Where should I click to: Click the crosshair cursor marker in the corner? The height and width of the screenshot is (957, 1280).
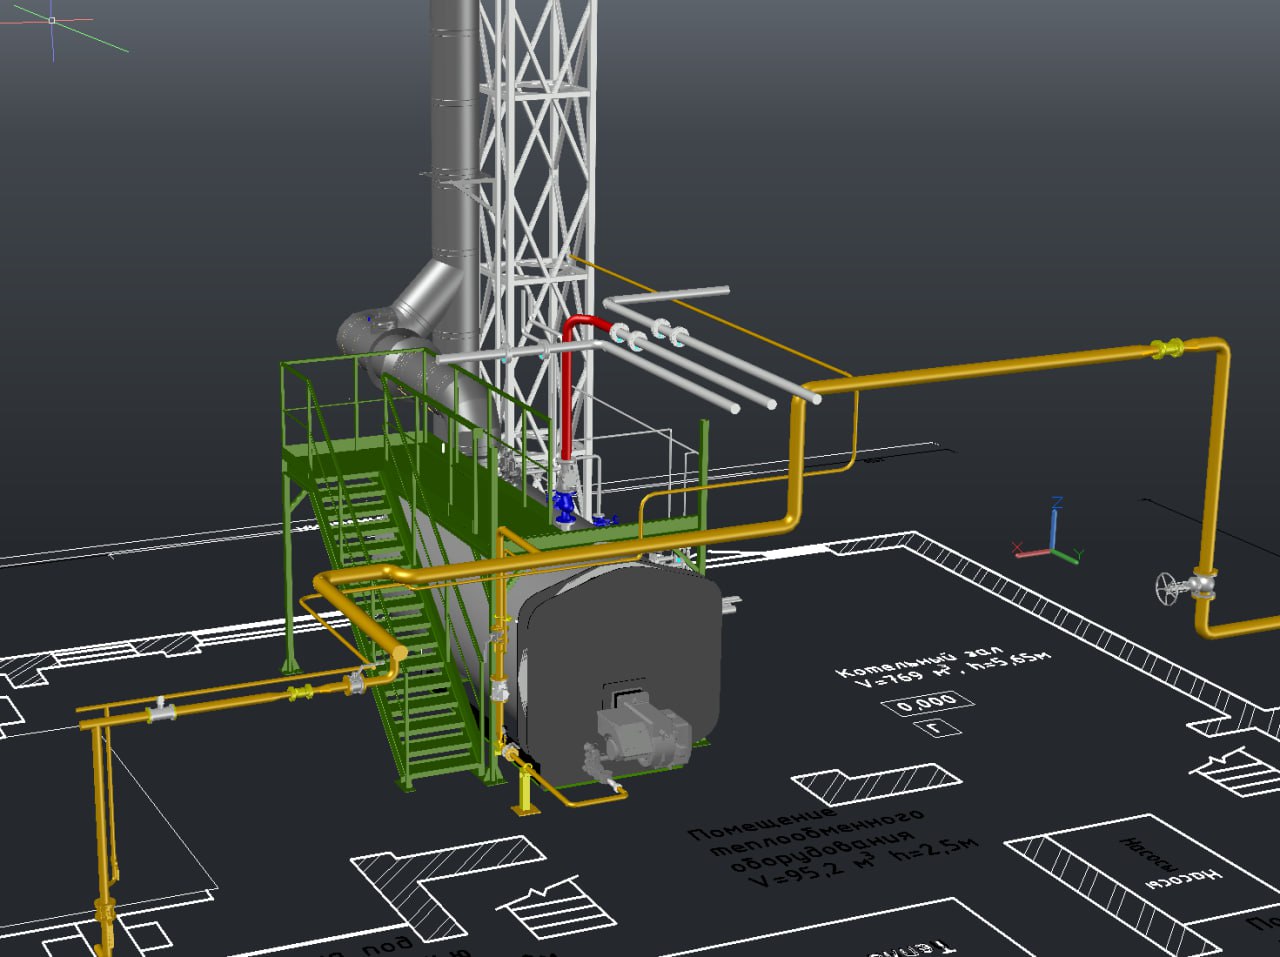pos(52,20)
